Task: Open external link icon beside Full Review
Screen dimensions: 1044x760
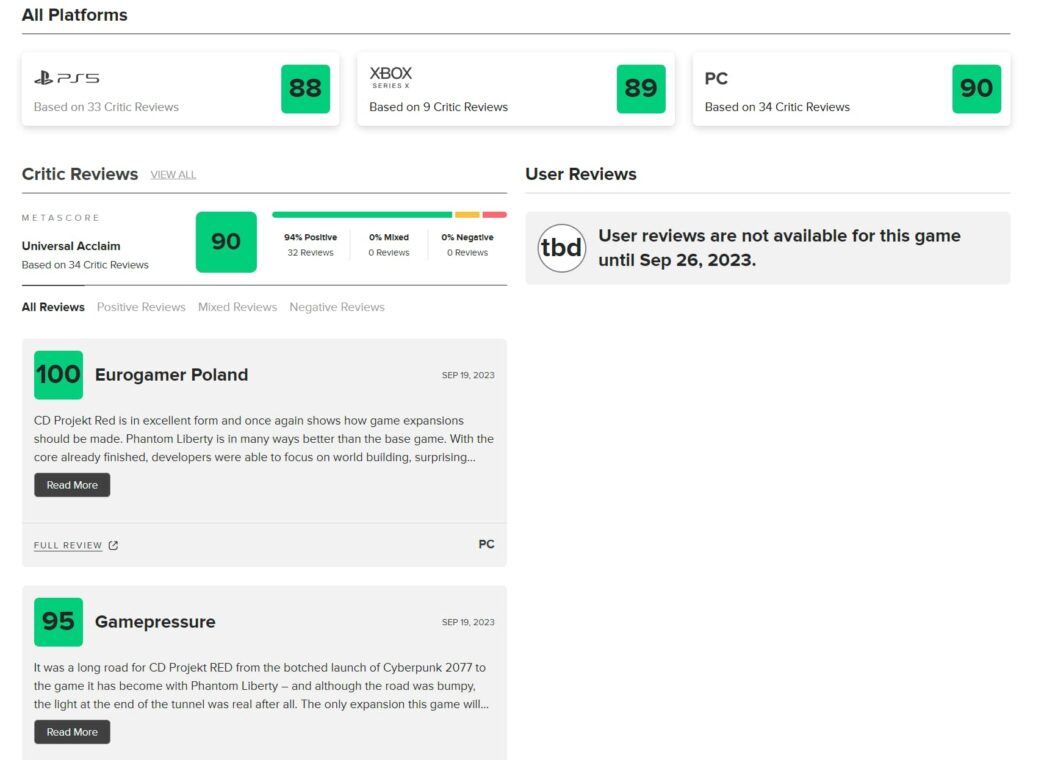Action: (x=113, y=546)
